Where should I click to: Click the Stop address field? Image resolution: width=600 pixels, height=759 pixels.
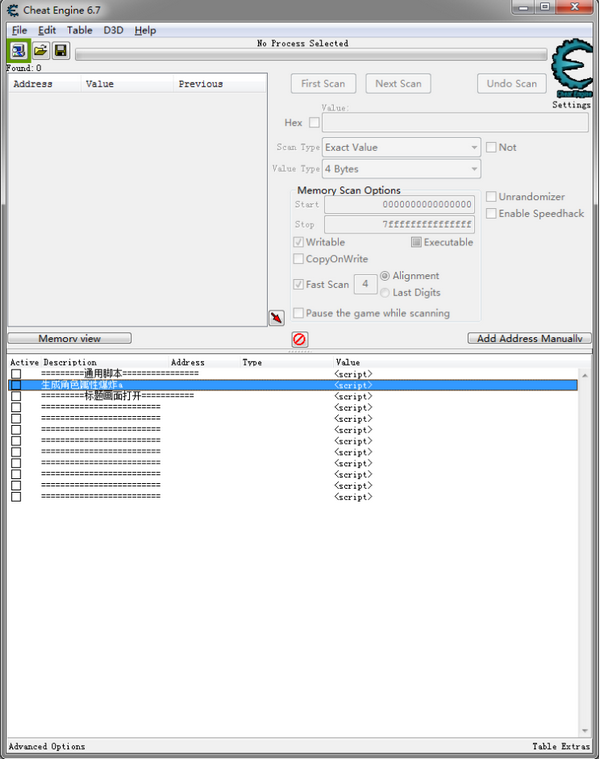tap(399, 224)
